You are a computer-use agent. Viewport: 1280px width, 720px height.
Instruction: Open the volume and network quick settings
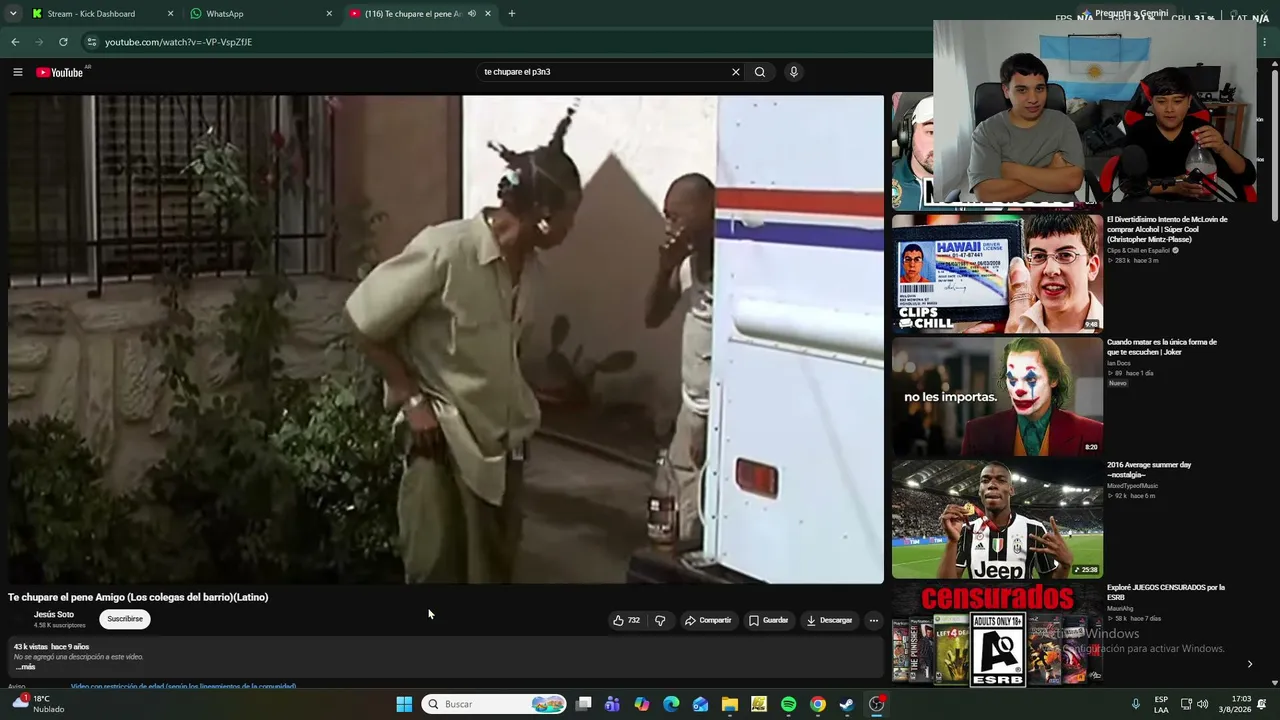click(1194, 704)
